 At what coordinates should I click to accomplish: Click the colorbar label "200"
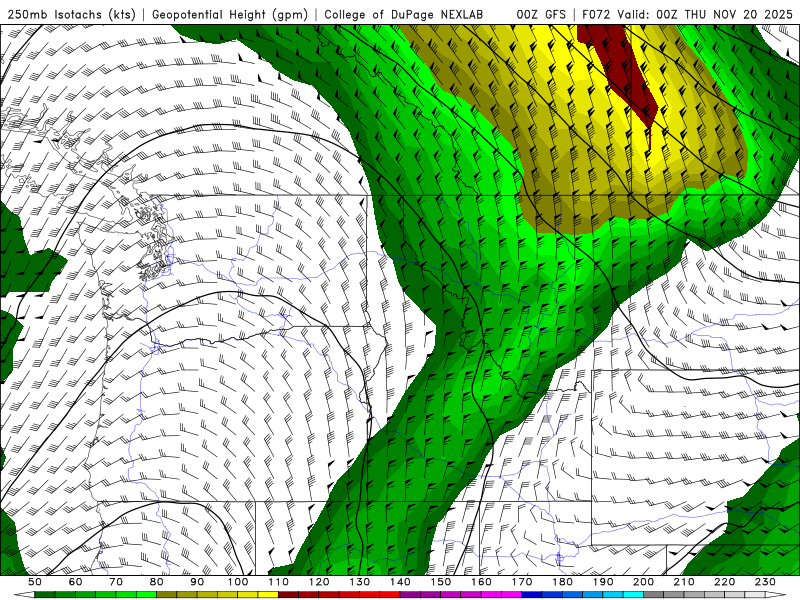coord(644,582)
